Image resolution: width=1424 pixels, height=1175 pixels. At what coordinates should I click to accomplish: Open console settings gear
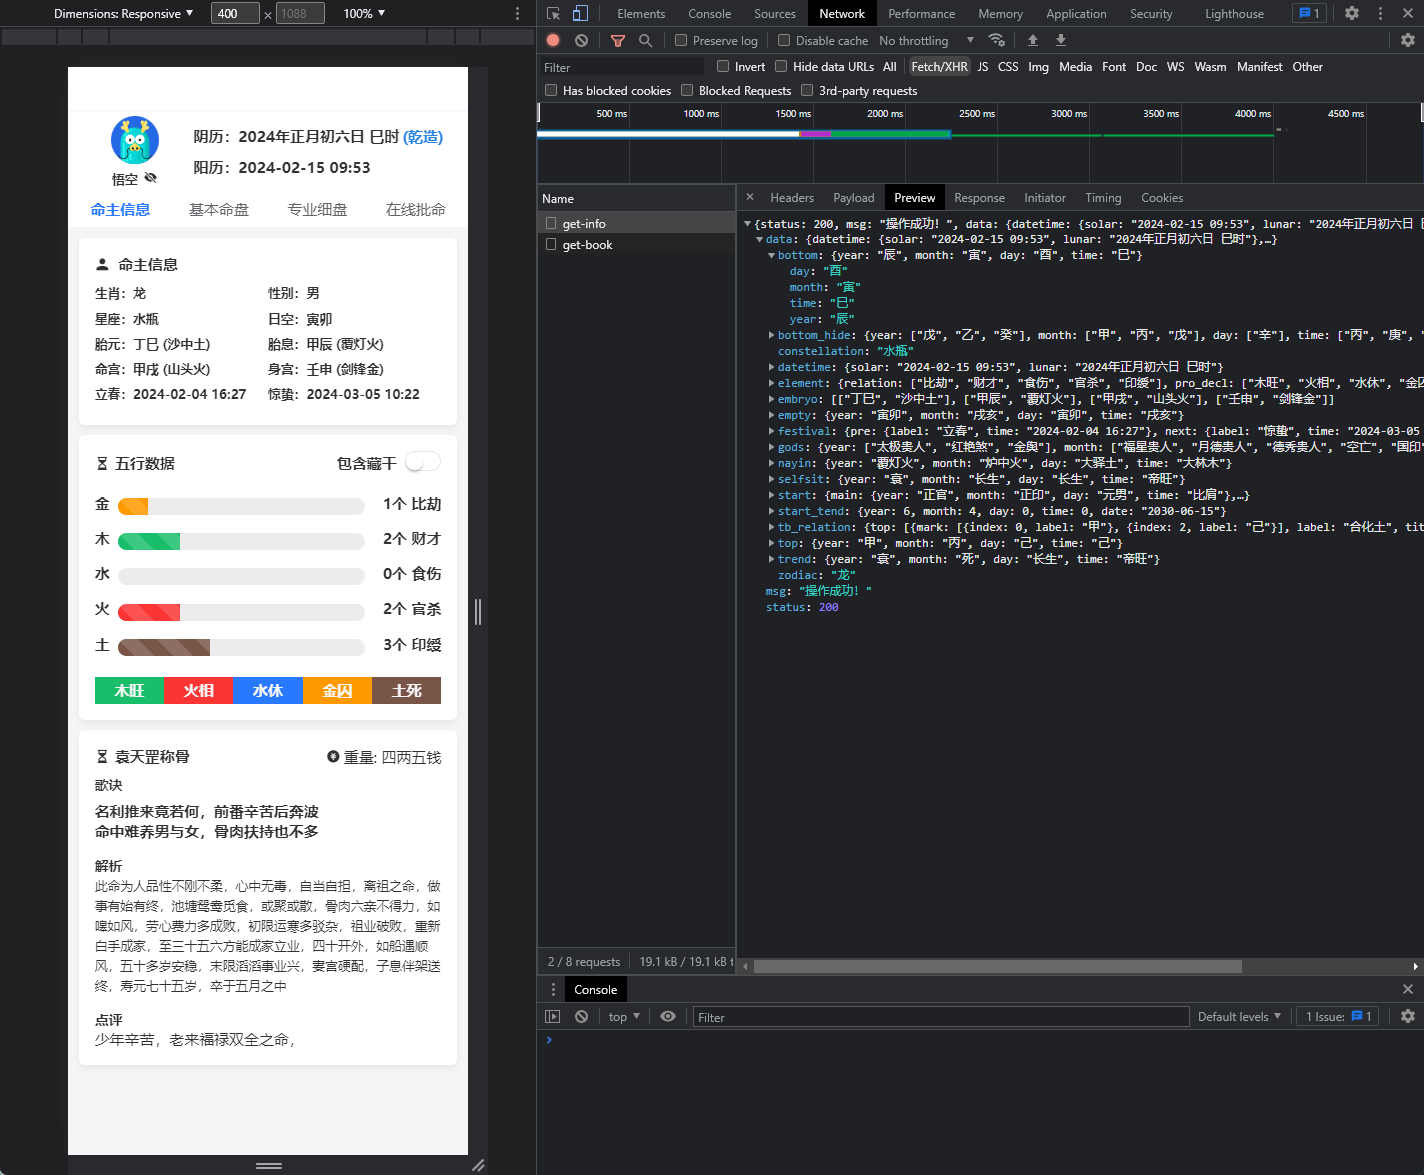point(1408,1016)
